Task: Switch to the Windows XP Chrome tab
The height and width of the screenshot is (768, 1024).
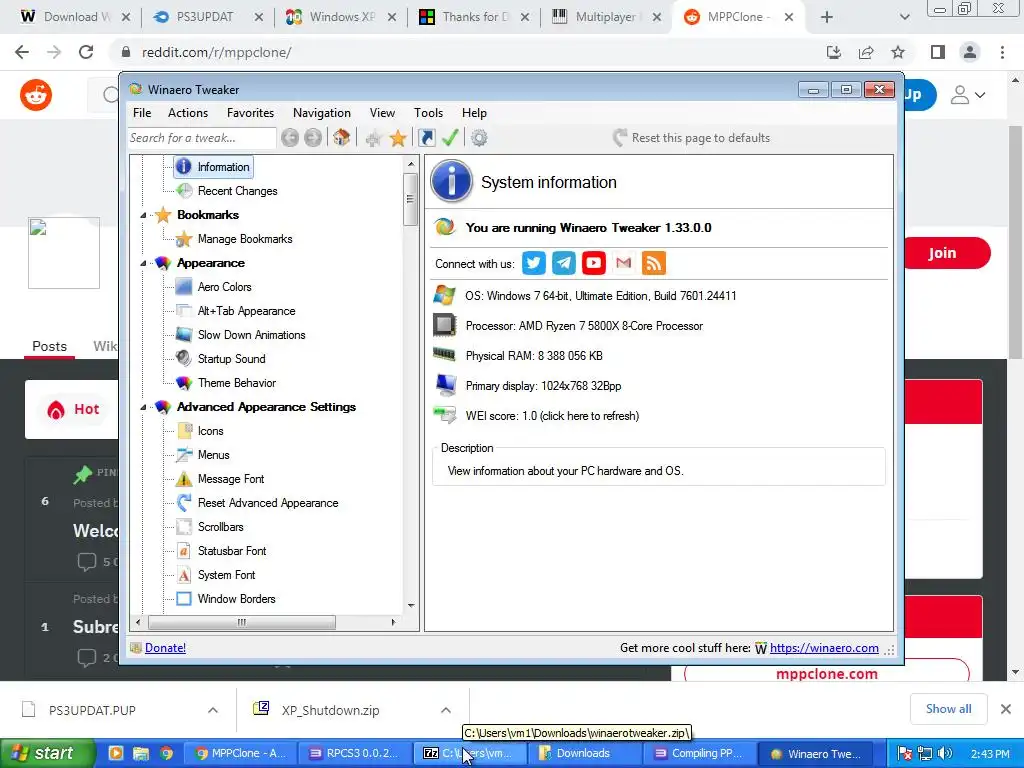Action: coord(342,17)
